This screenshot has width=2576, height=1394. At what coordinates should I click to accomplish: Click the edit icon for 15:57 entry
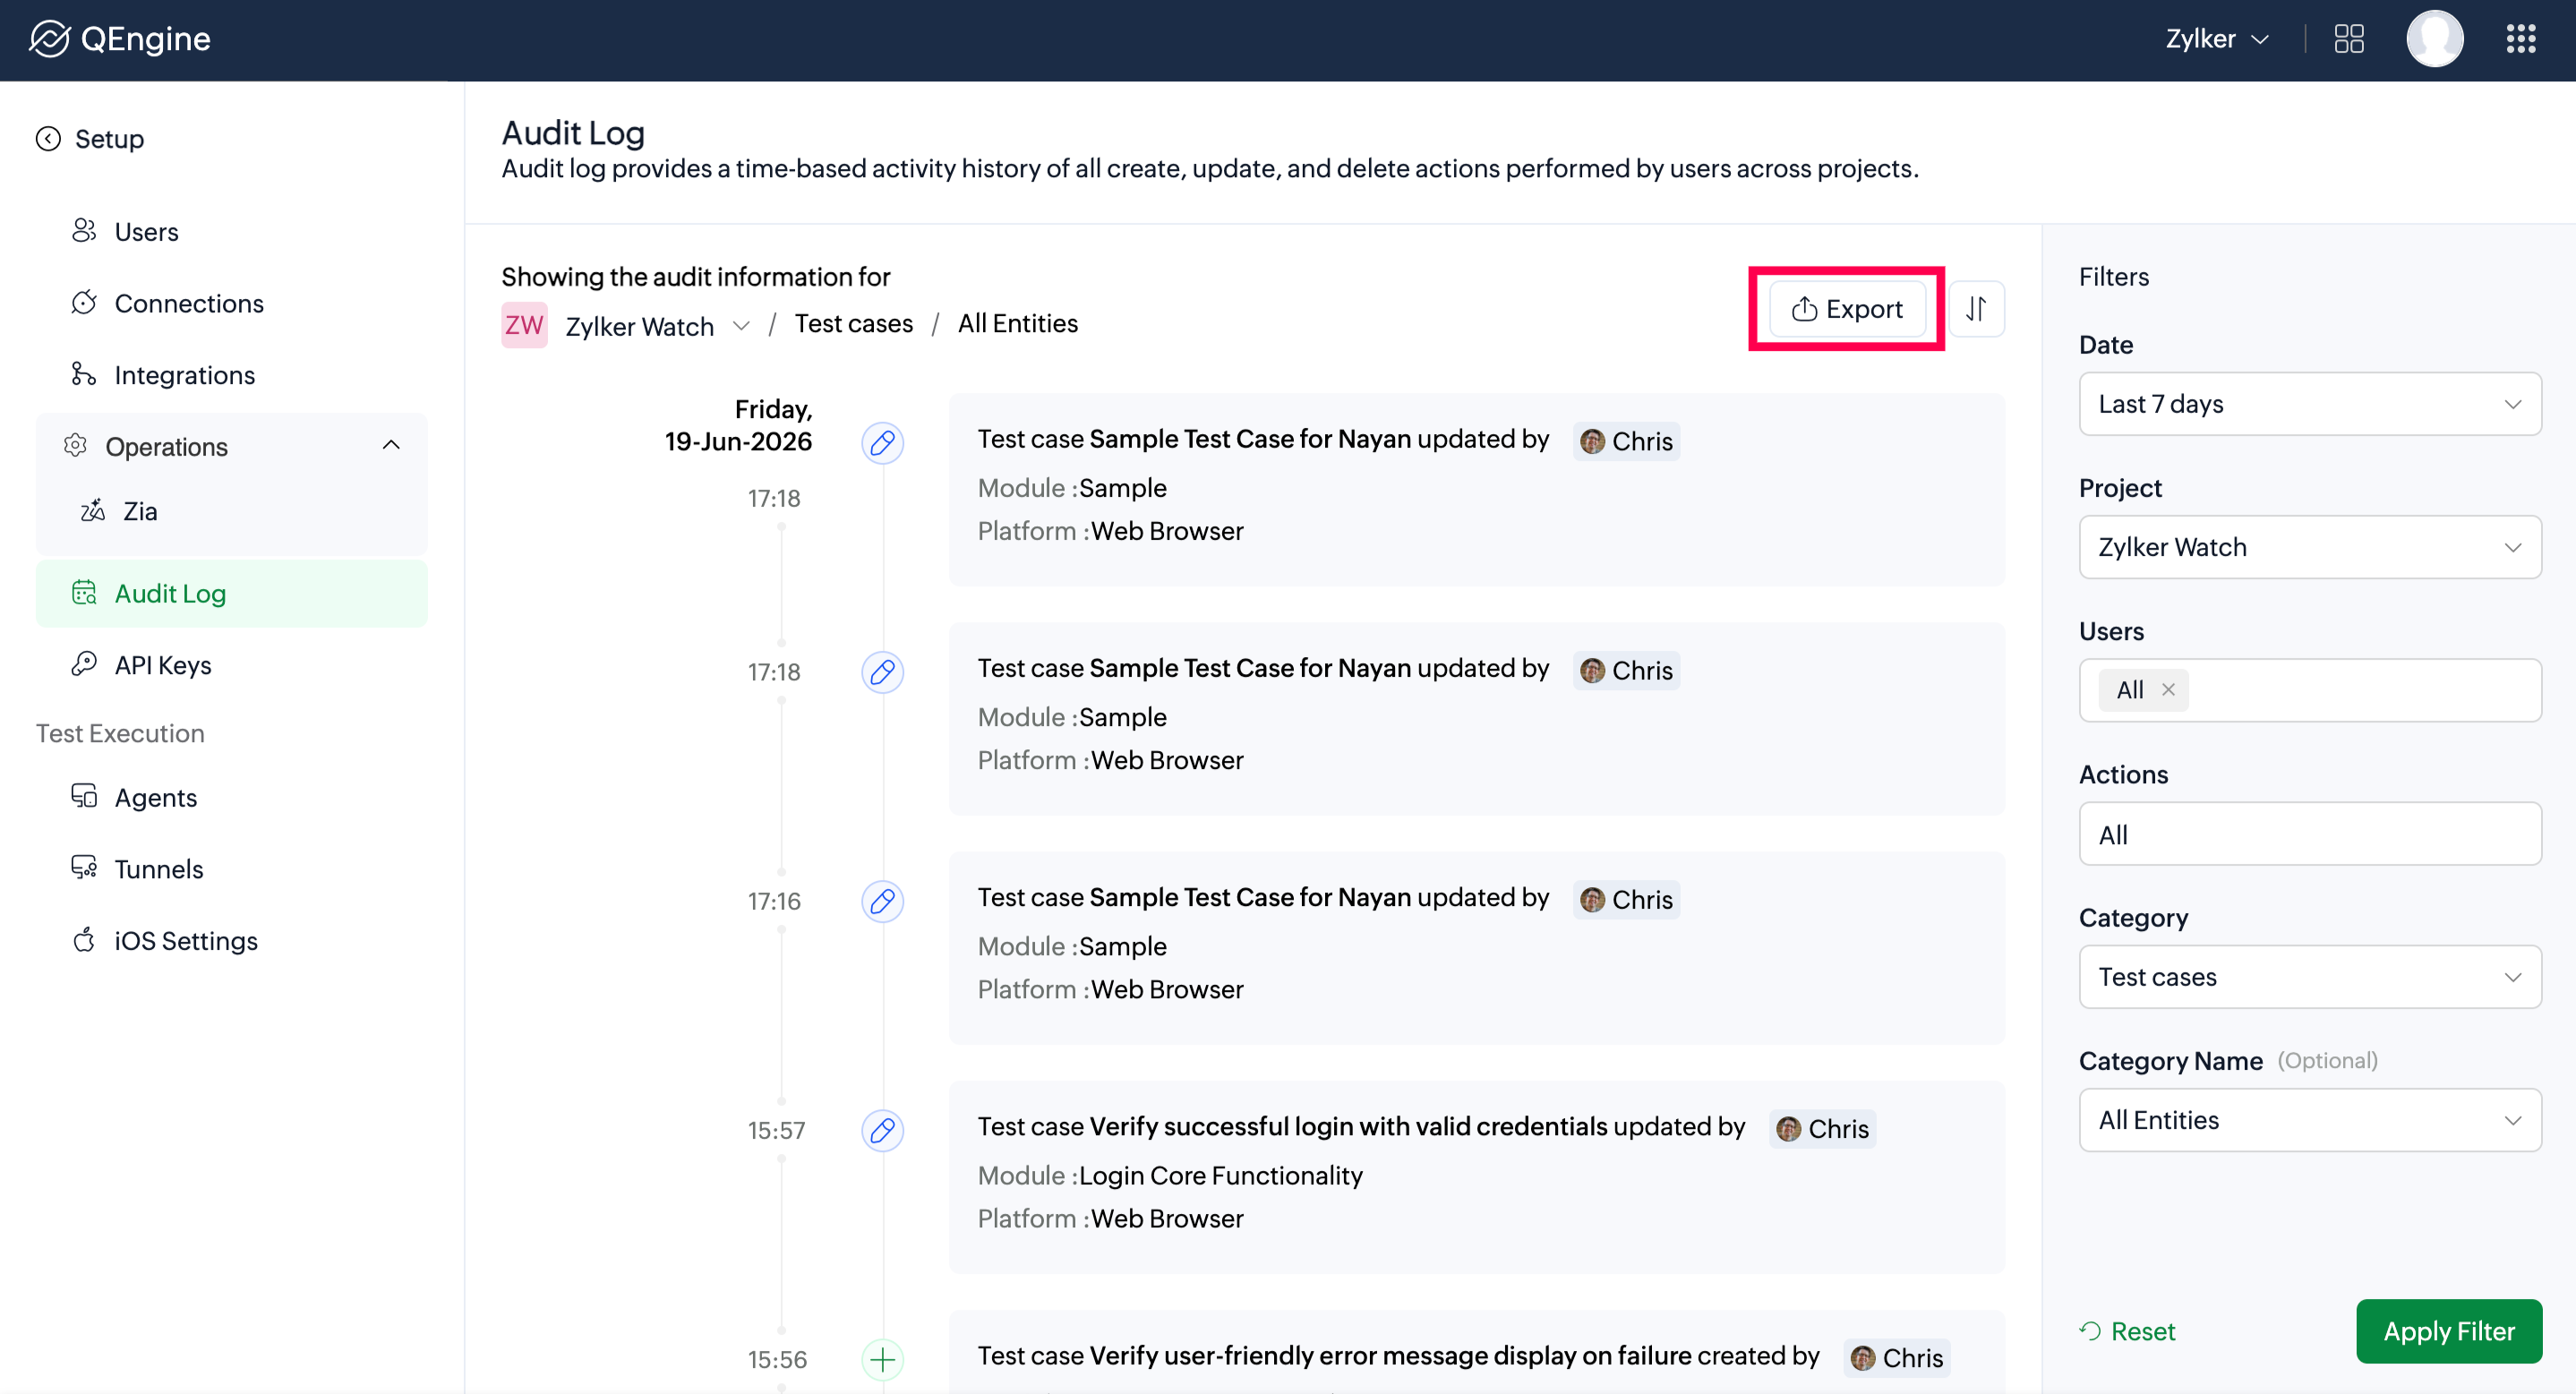tap(882, 1130)
